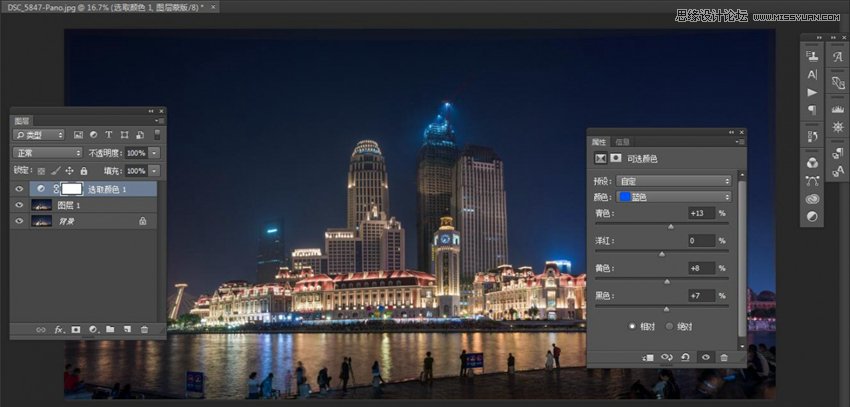Create new adjustment layer icon in Layers panel
This screenshot has height=407, width=850.
tap(92, 329)
